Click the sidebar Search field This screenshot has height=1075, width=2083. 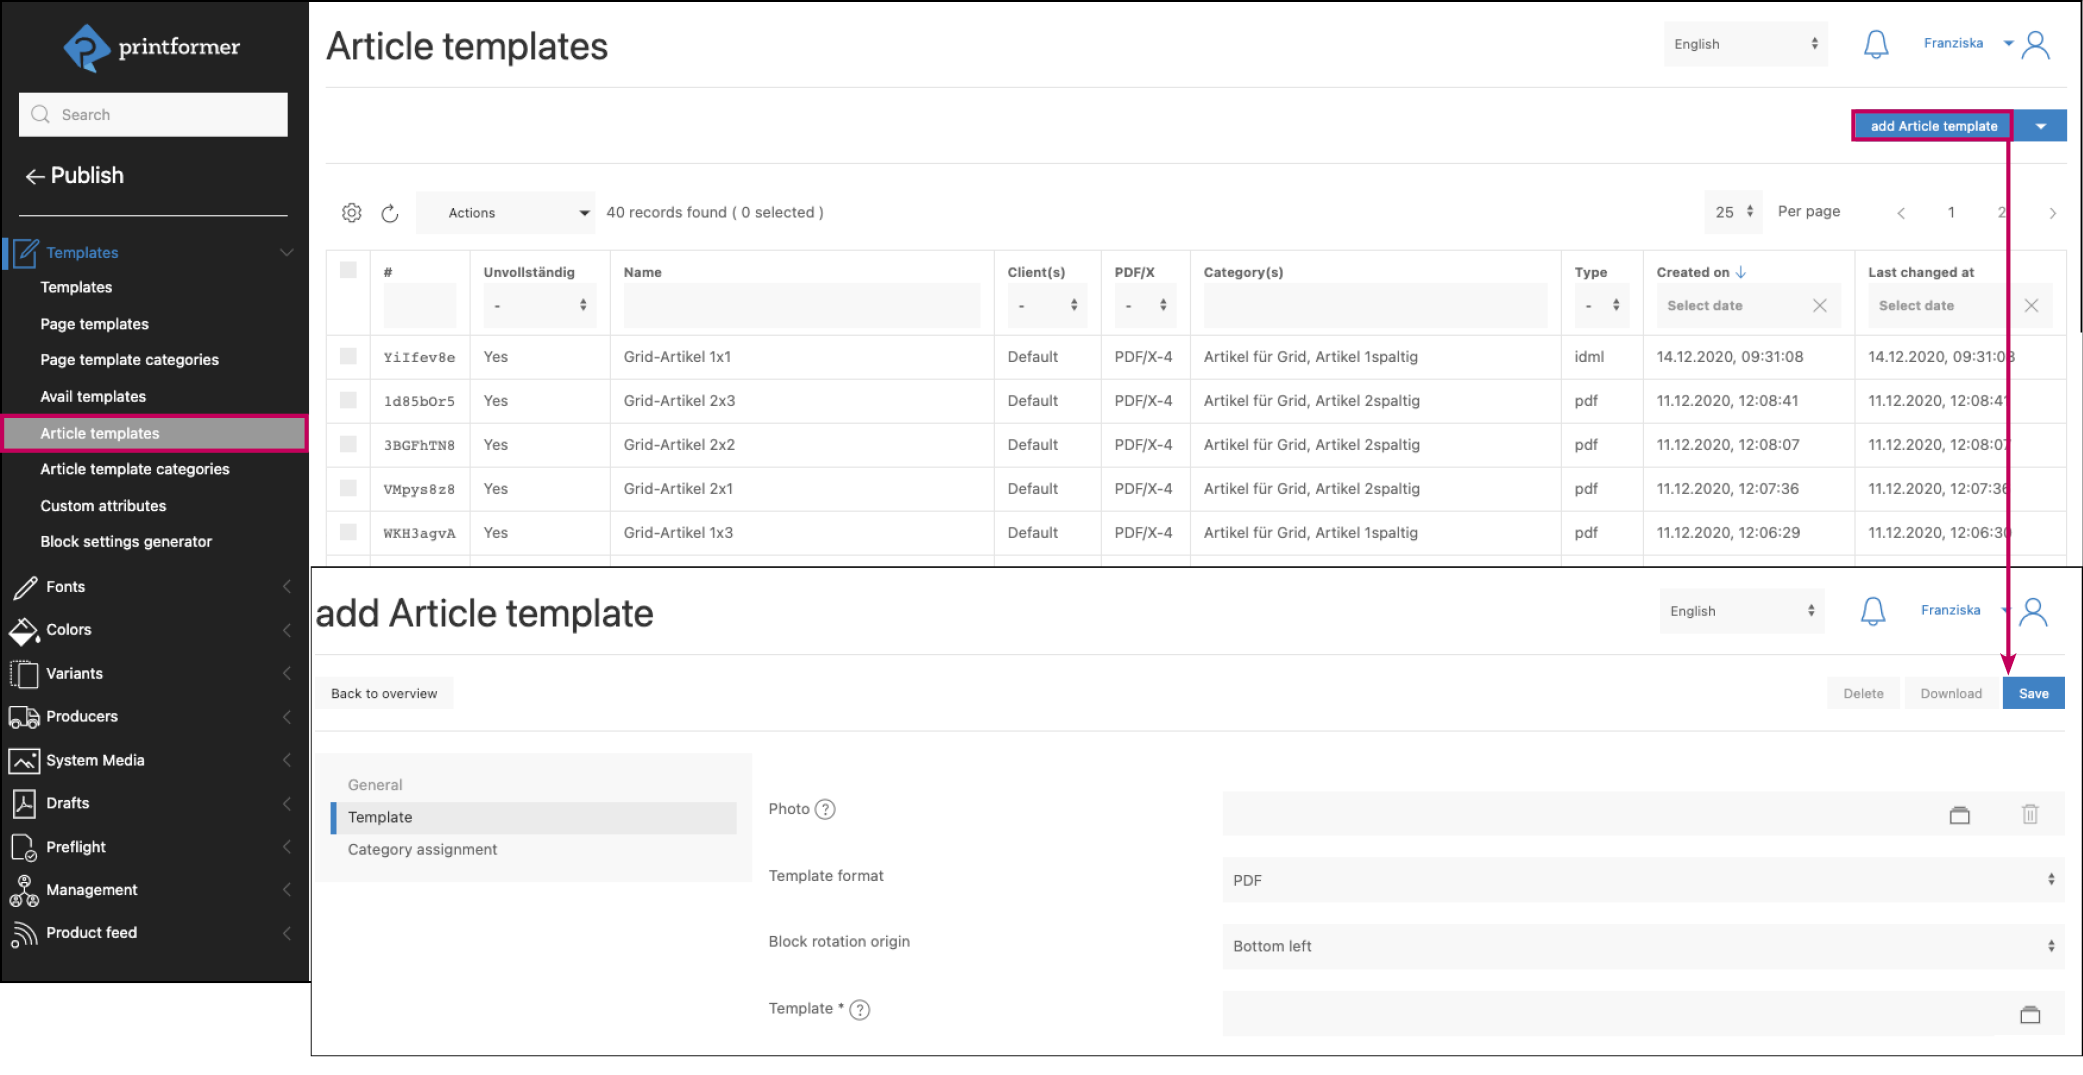coord(153,115)
